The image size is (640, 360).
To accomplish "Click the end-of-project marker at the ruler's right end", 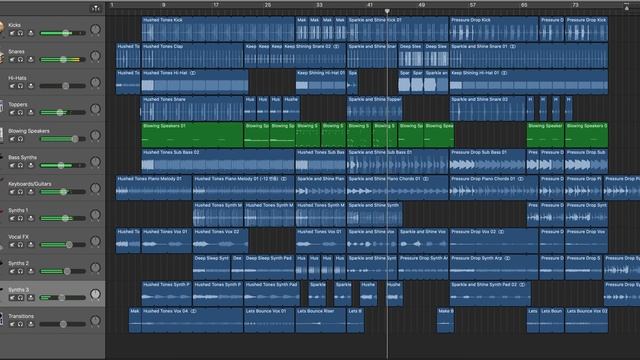I will tap(627, 7).
